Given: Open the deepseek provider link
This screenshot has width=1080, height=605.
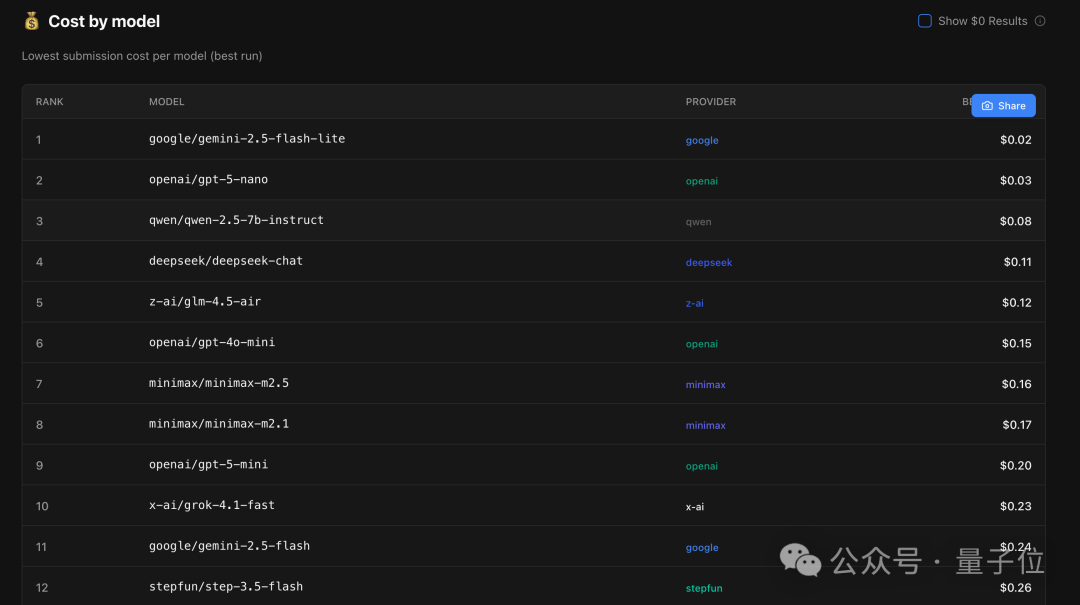Looking at the screenshot, I should 709,263.
